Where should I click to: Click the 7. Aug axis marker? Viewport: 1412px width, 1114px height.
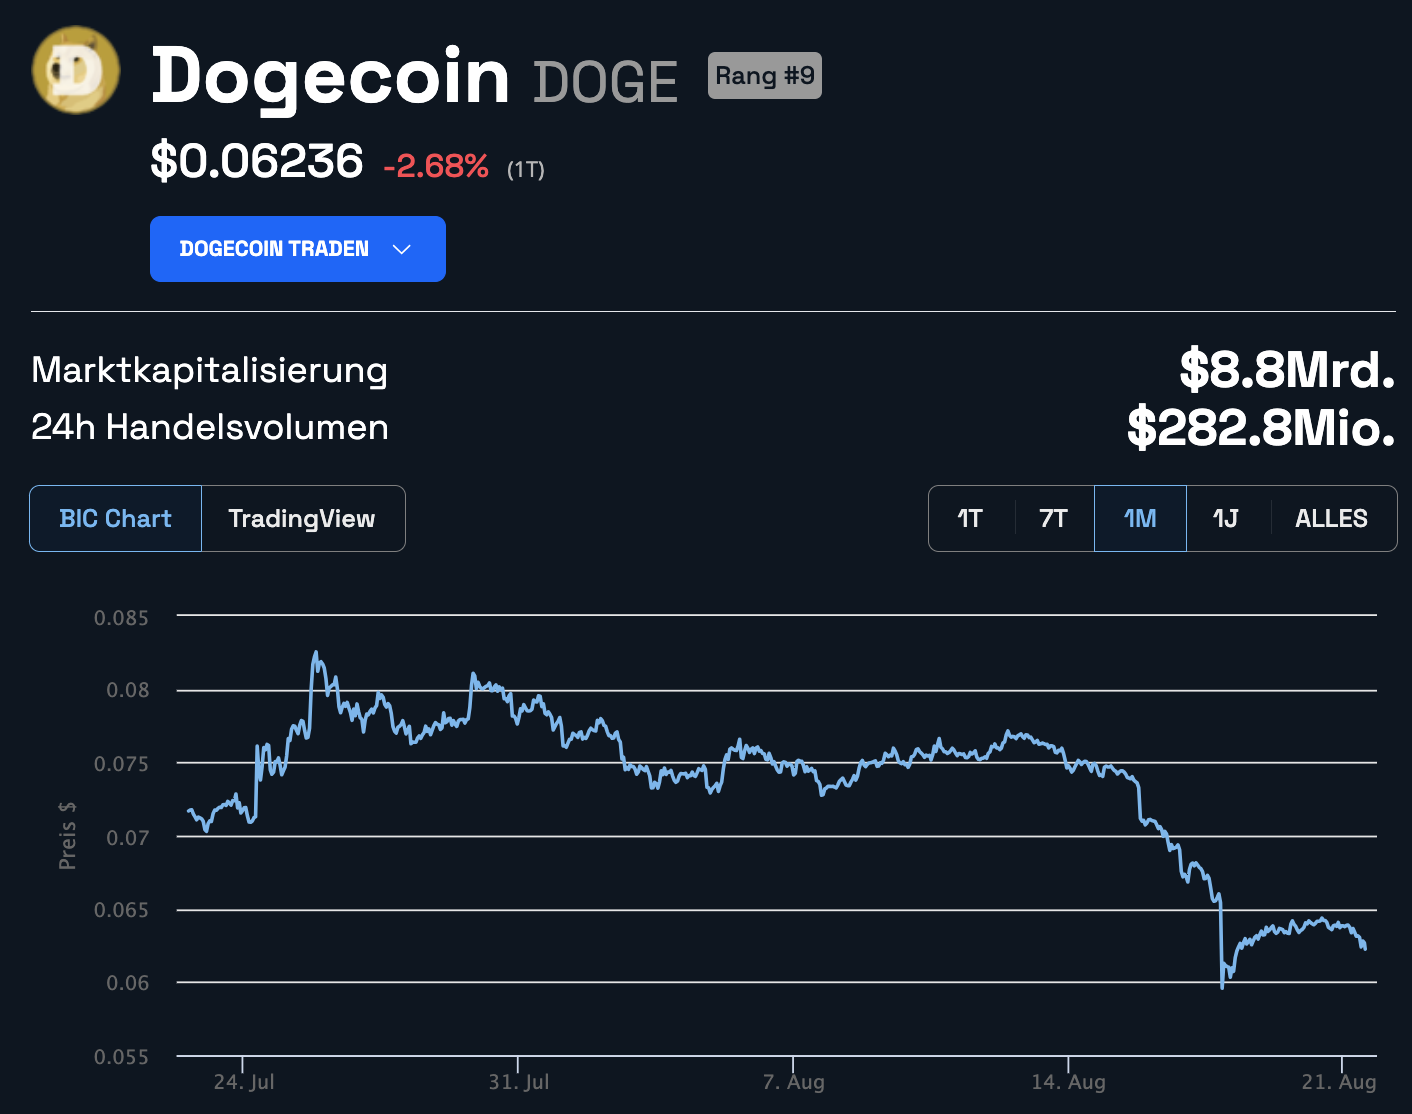point(794,1082)
